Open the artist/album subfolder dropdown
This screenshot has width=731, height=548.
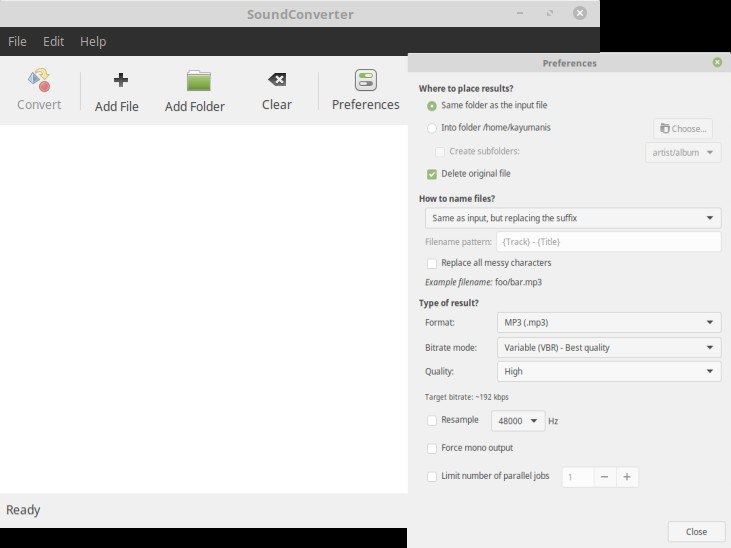click(683, 153)
